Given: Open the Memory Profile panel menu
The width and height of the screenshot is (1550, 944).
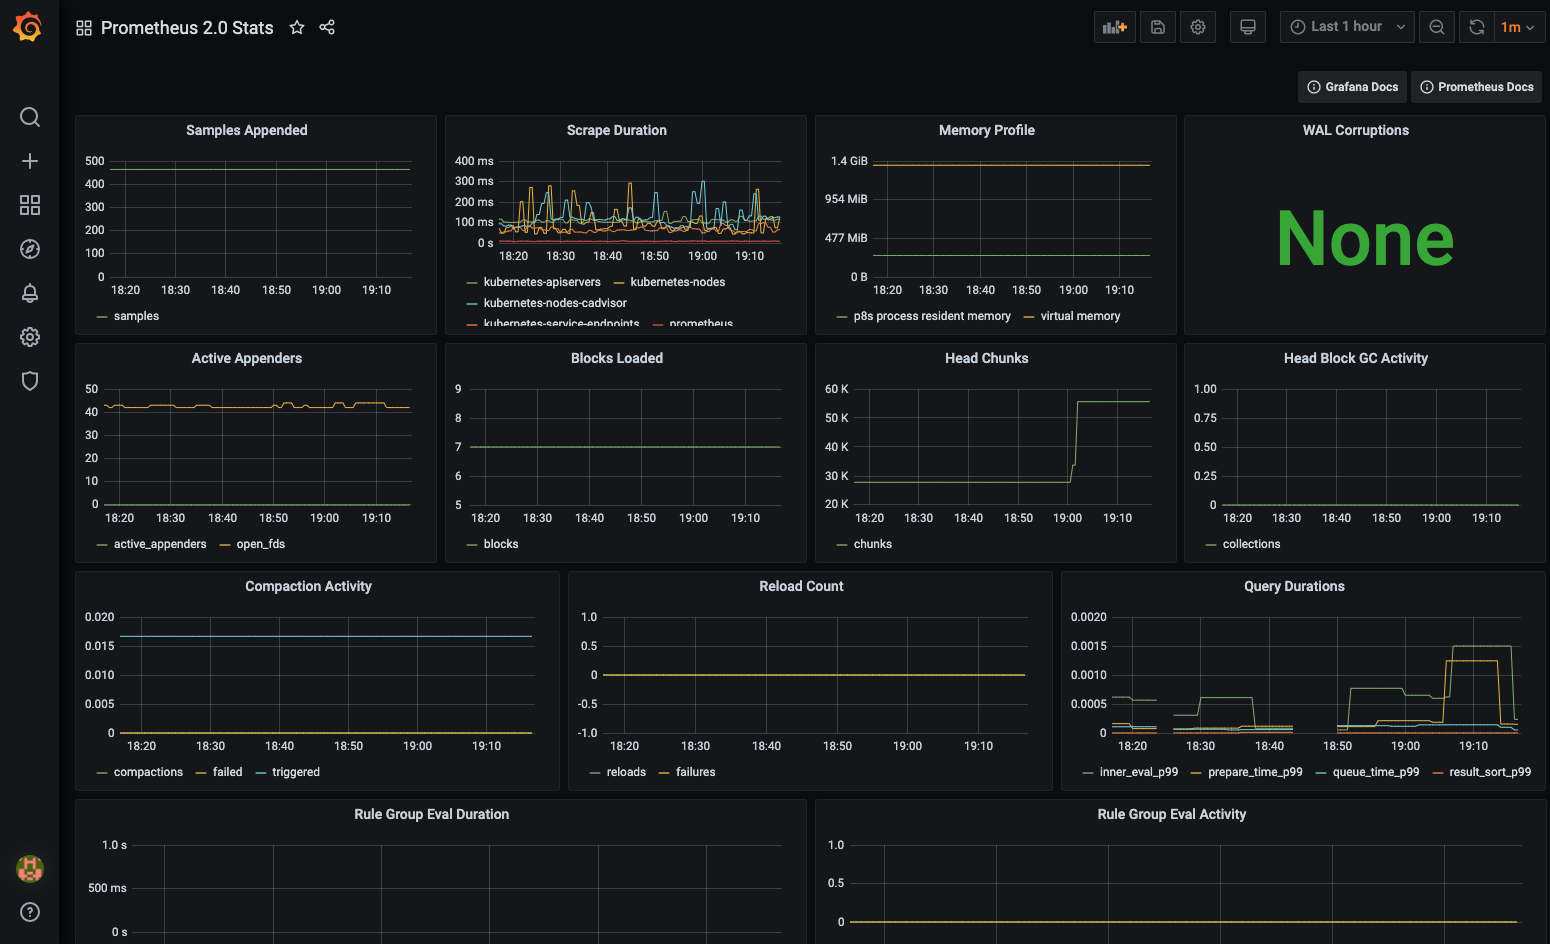Looking at the screenshot, I should [x=987, y=130].
